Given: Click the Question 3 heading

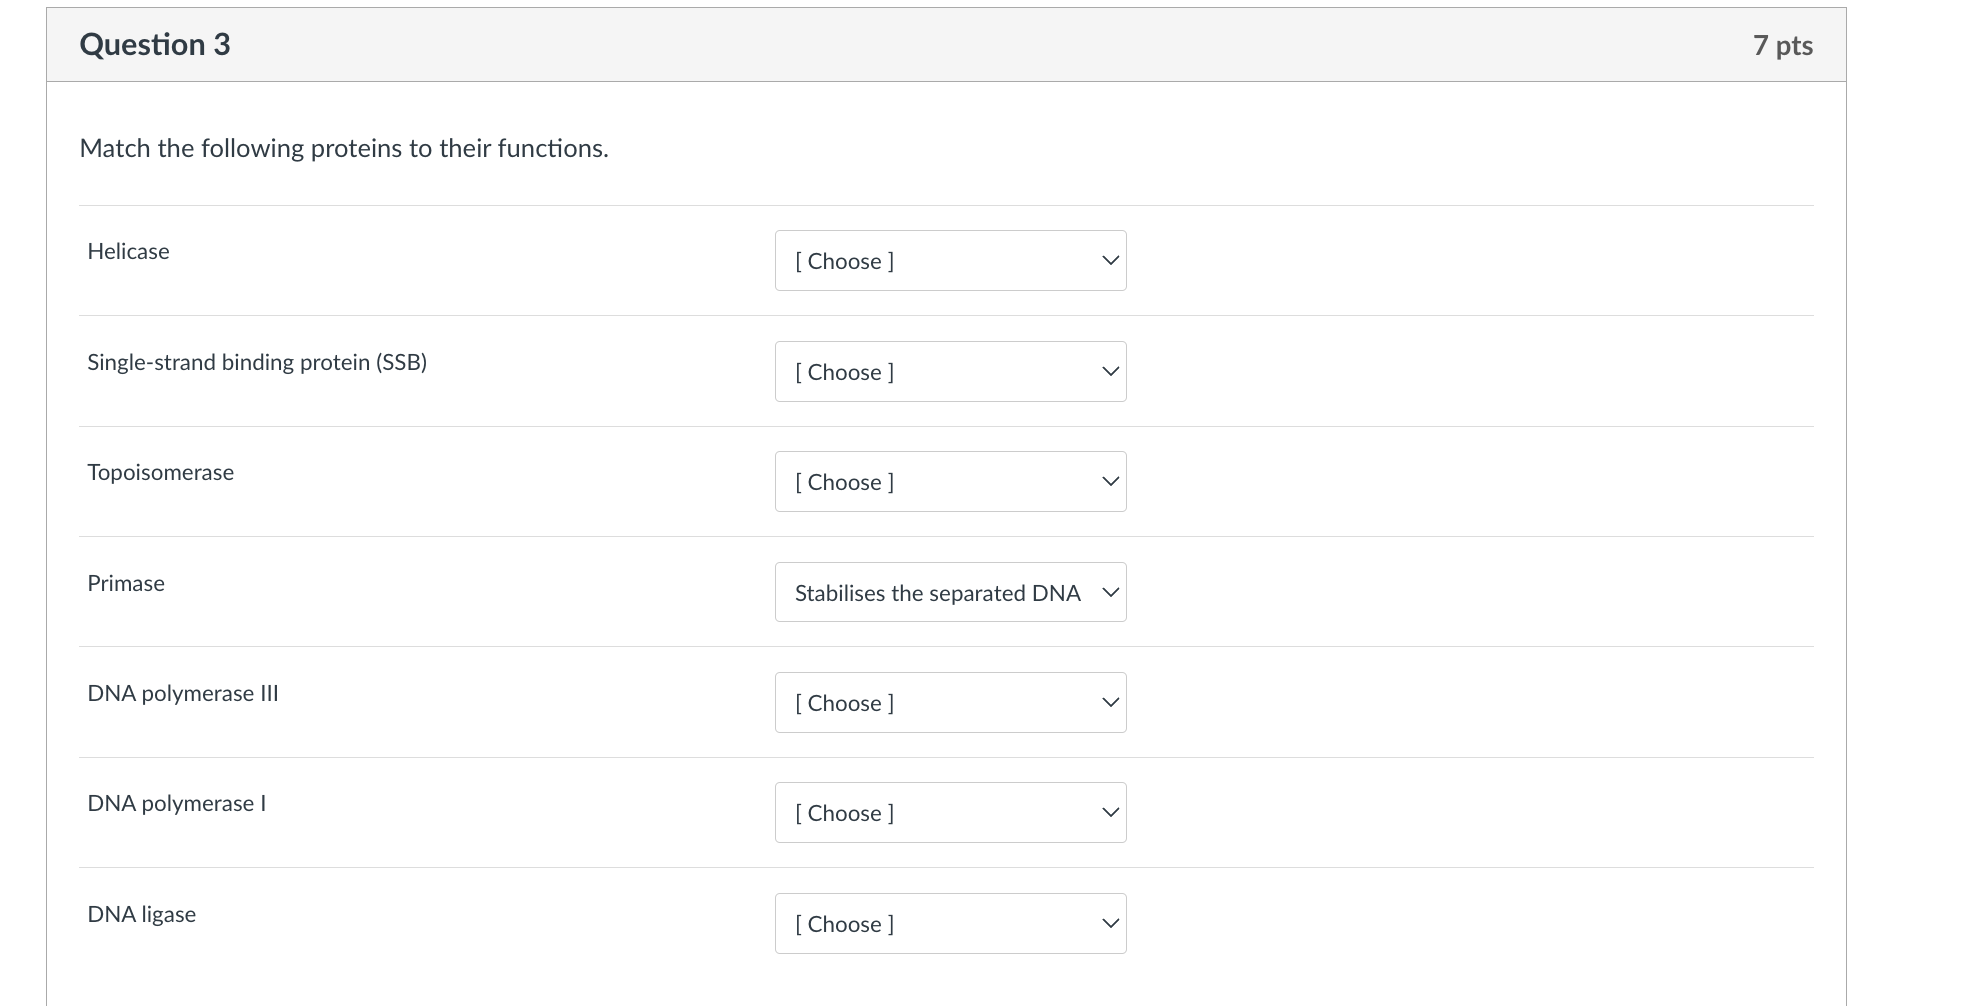Looking at the screenshot, I should coord(155,45).
